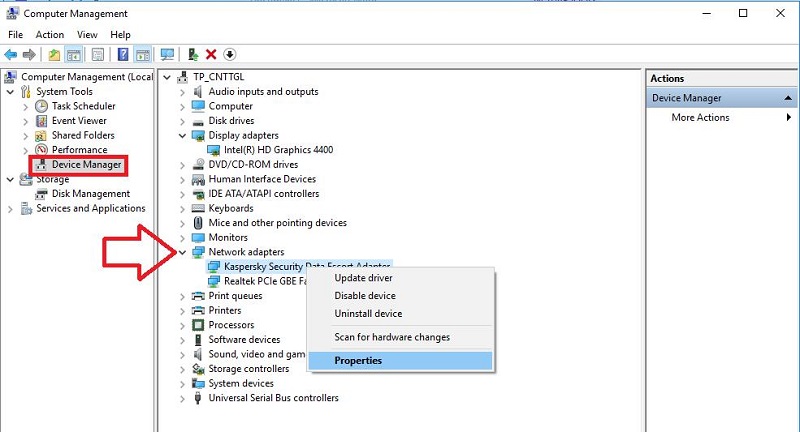Click the Human Interface Devices icon
Image resolution: width=800 pixels, height=432 pixels.
coord(198,180)
